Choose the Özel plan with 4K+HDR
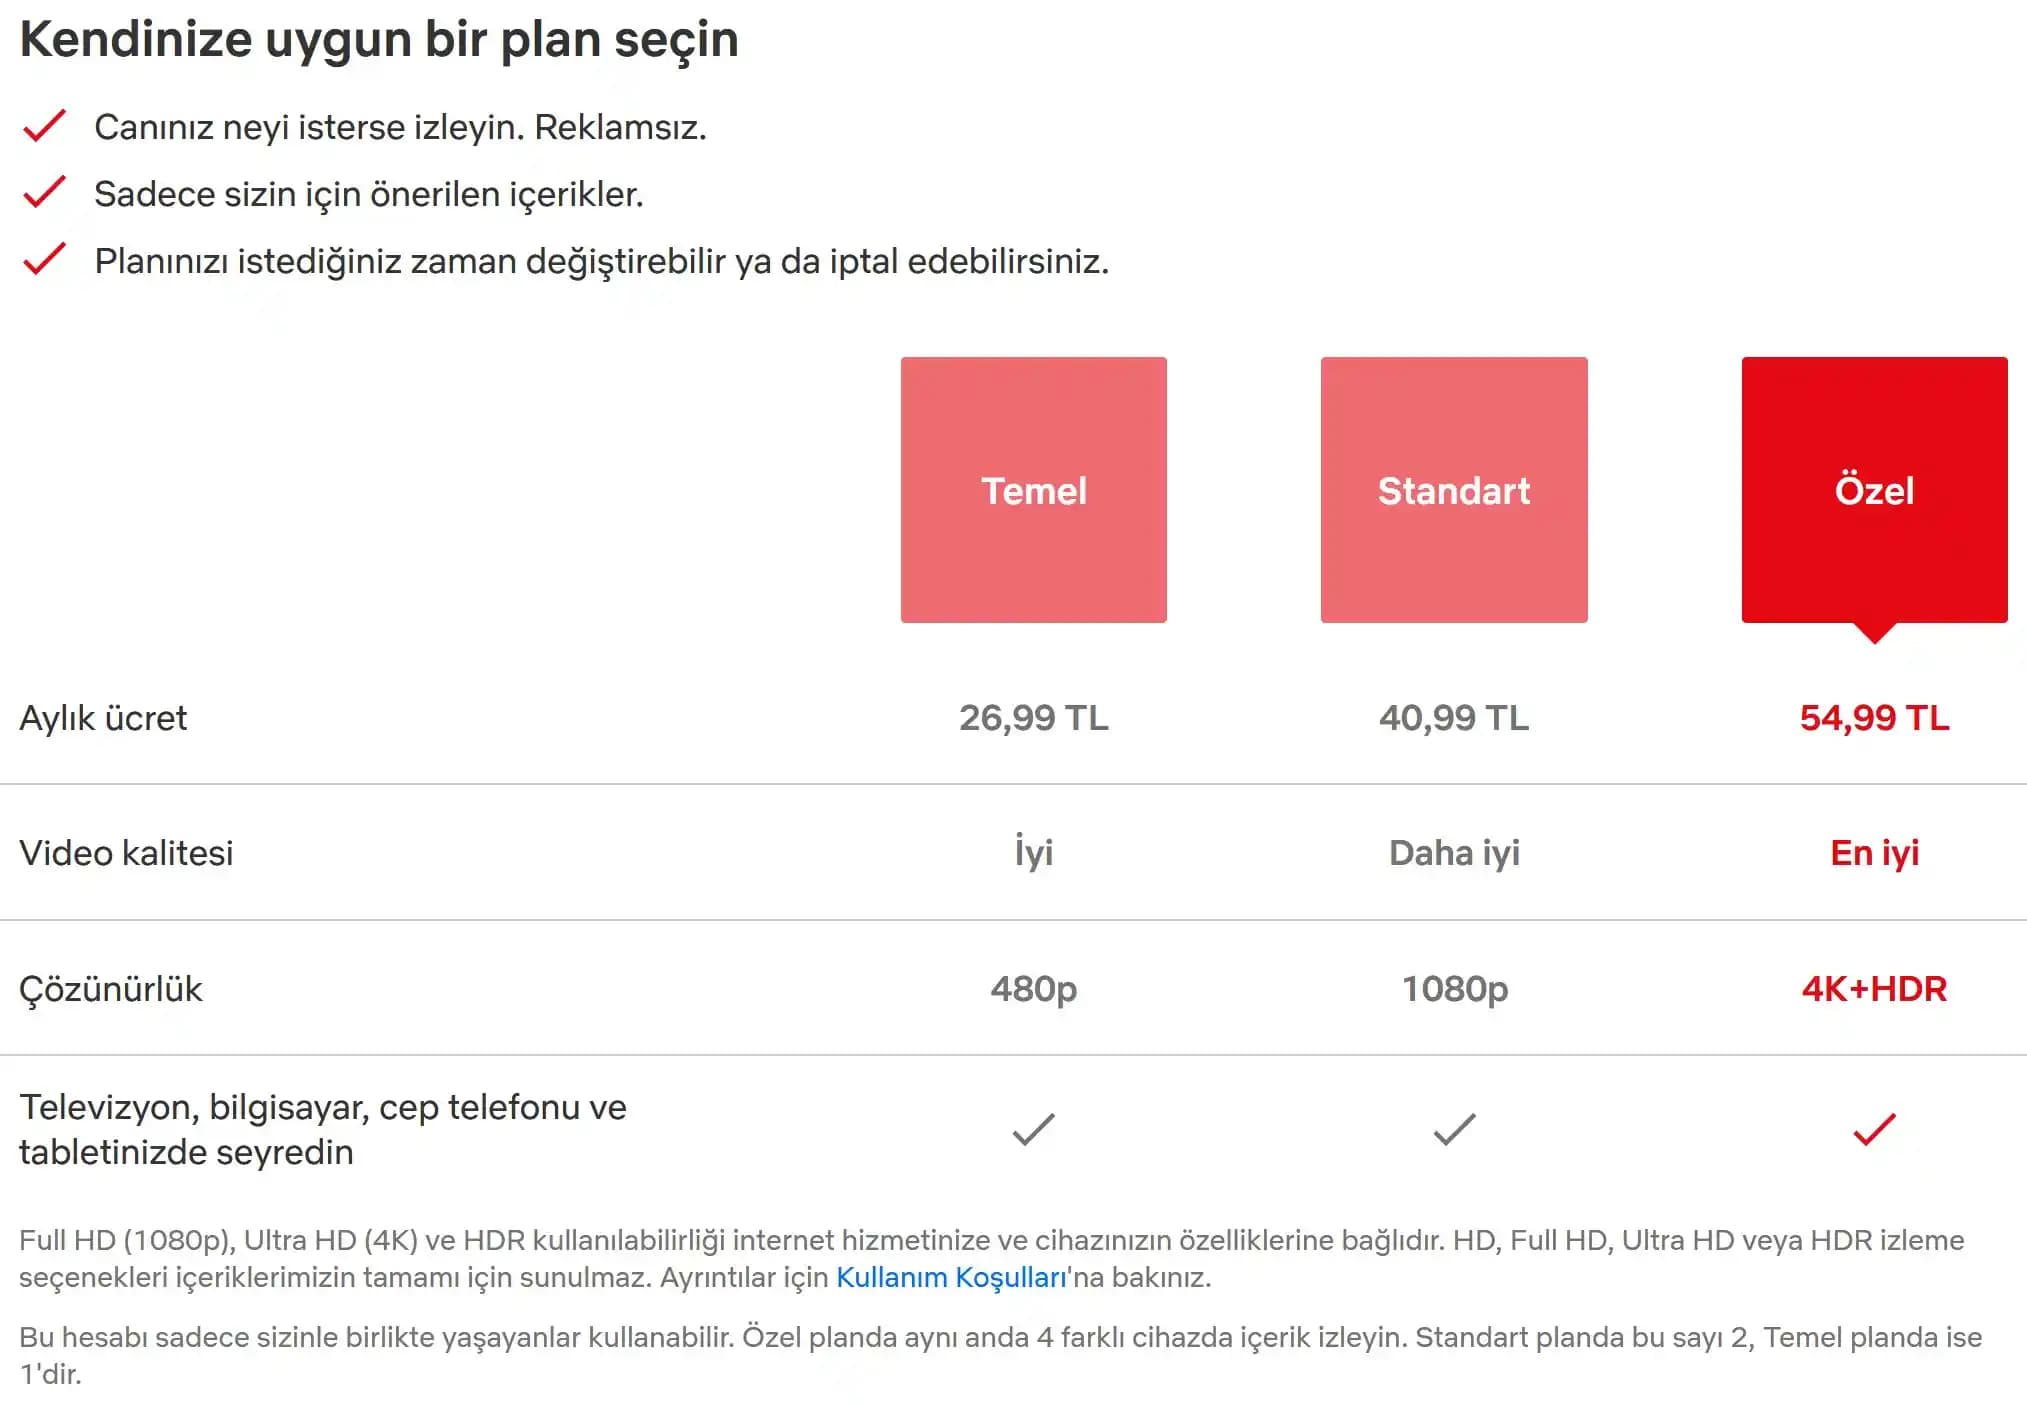The image size is (2027, 1404). pyautogui.click(x=1874, y=491)
